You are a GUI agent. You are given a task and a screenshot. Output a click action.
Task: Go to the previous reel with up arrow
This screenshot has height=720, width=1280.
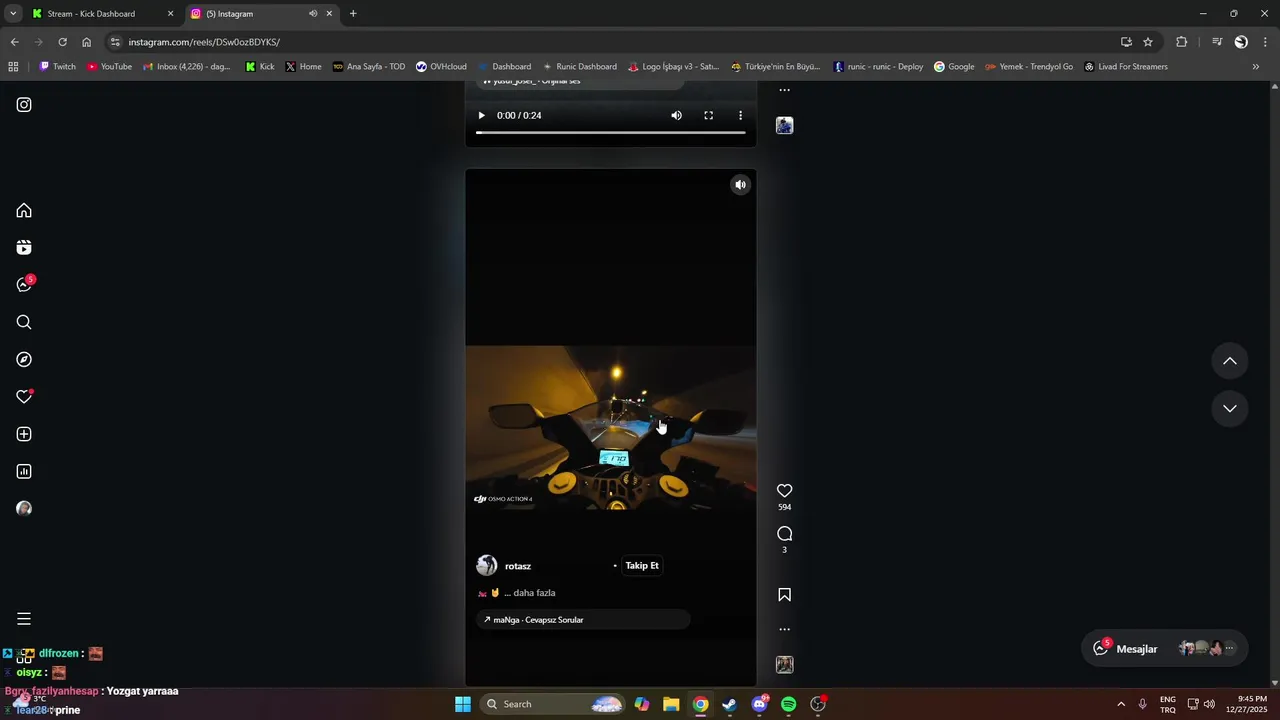(x=1230, y=361)
